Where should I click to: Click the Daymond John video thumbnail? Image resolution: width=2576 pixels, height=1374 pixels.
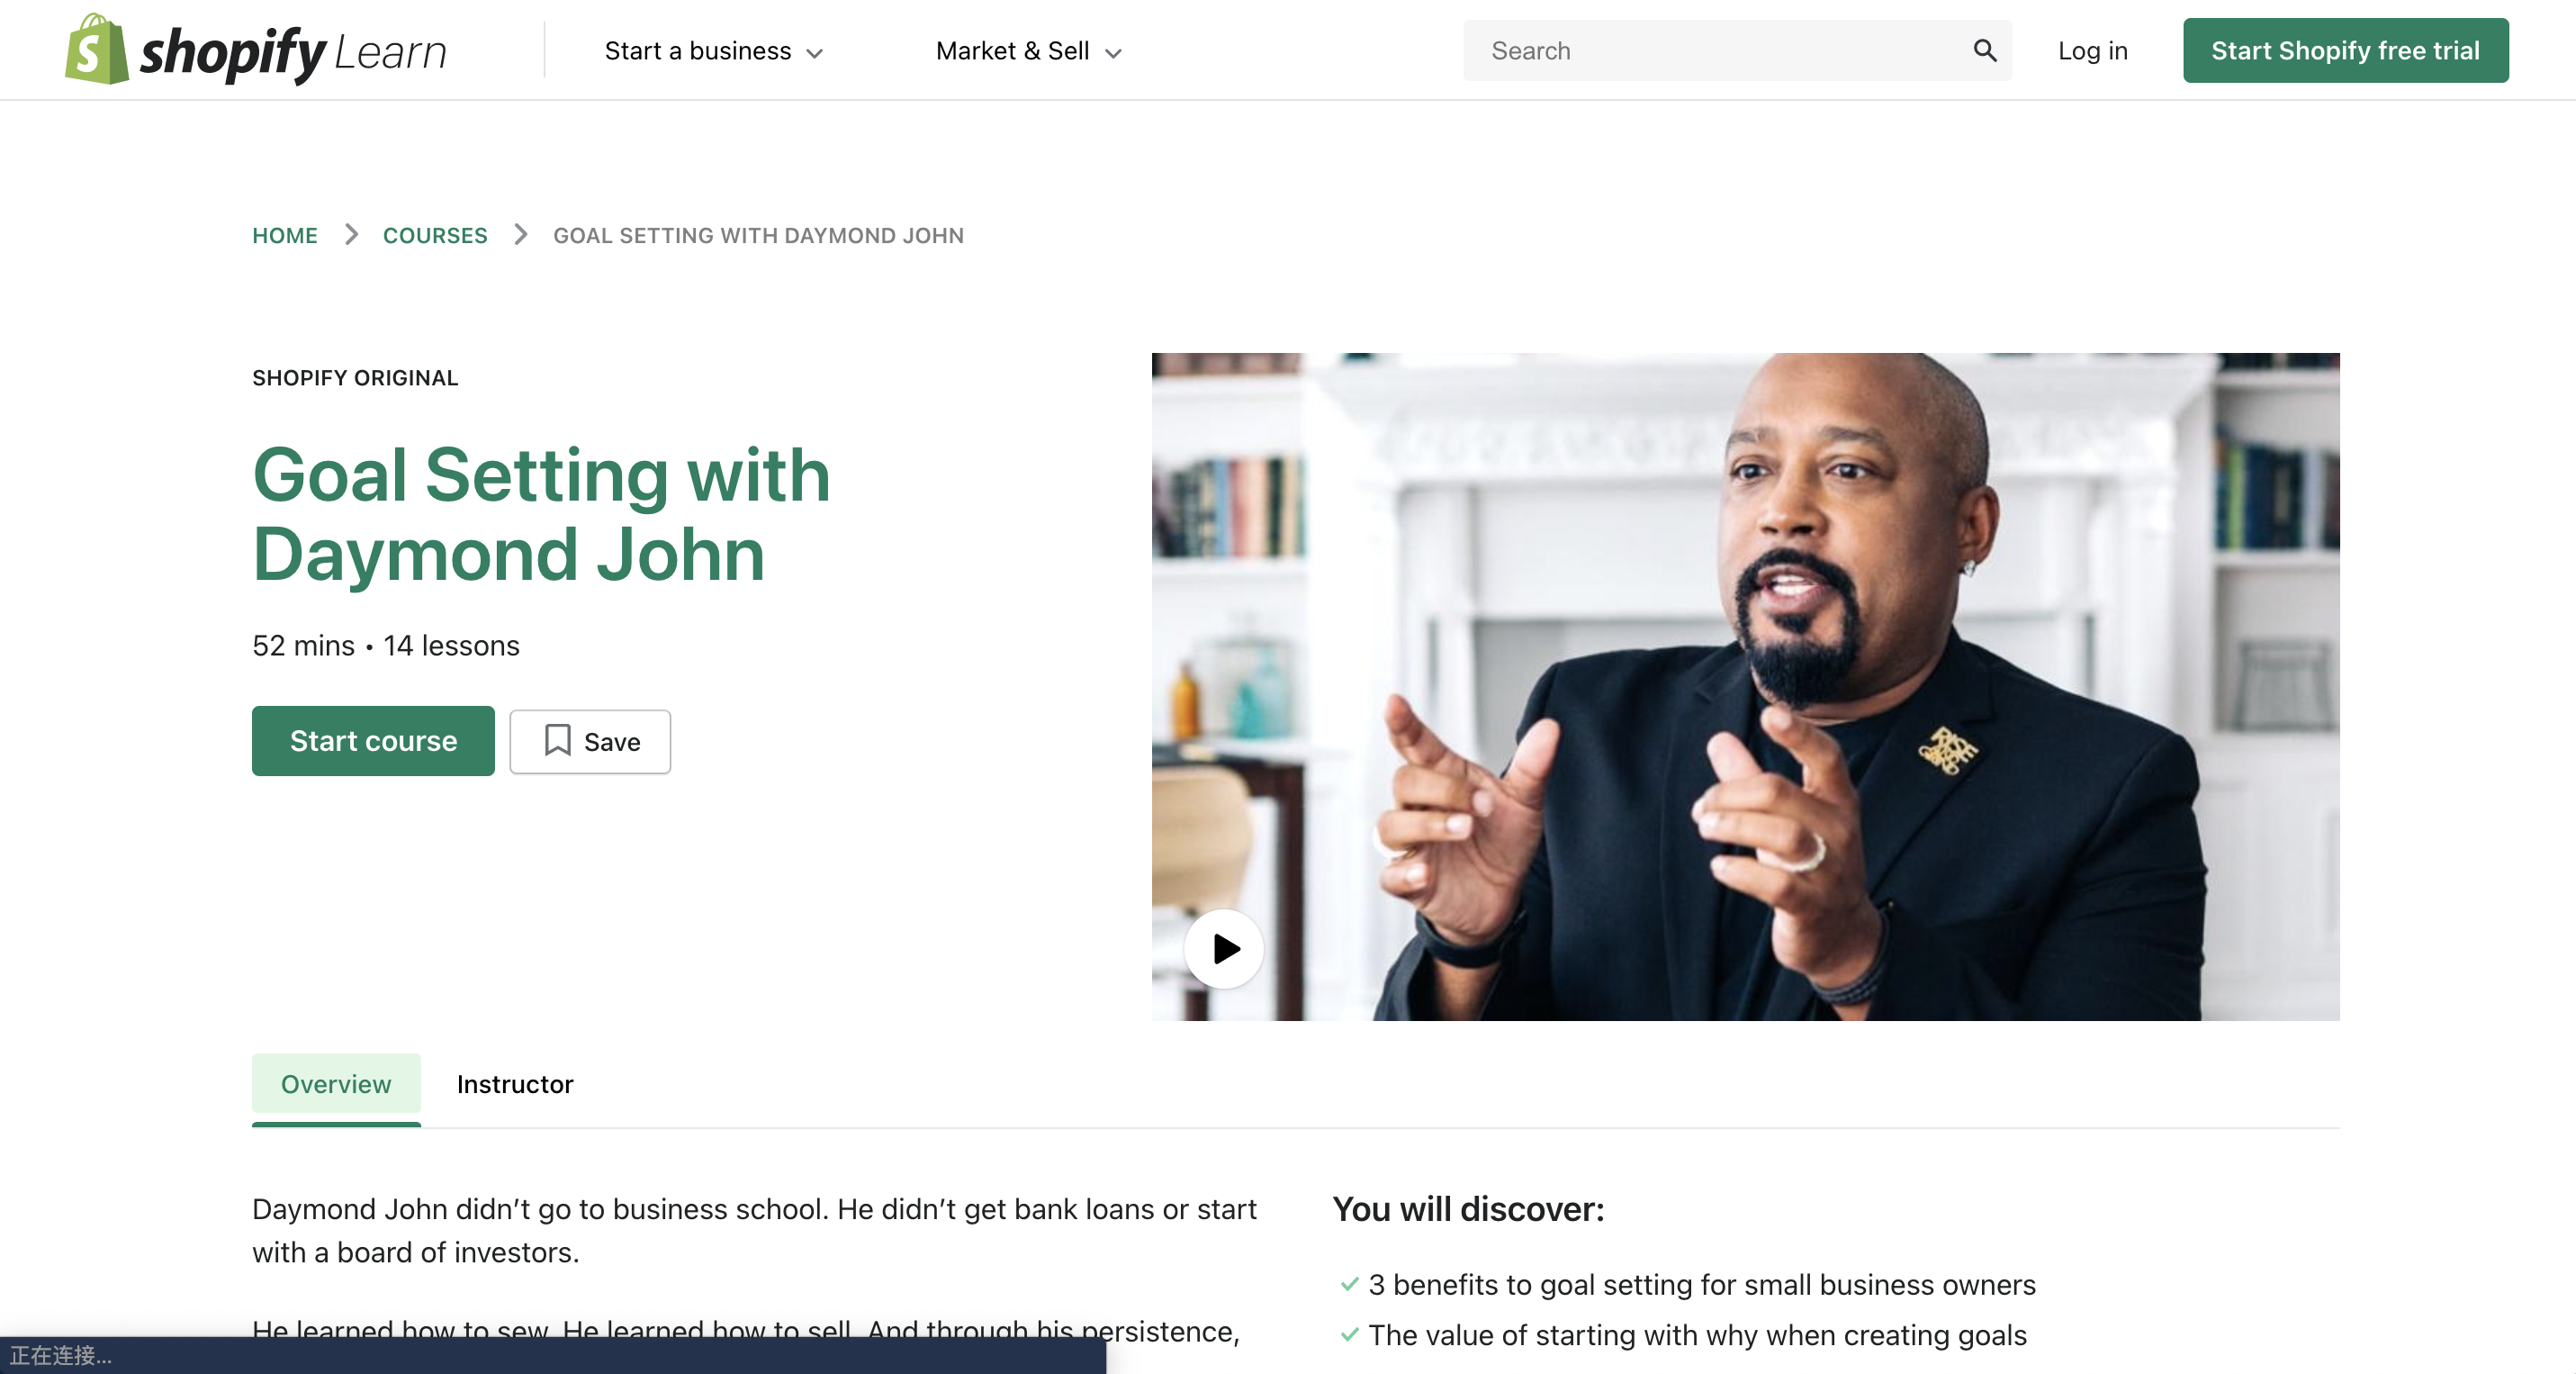(1745, 686)
